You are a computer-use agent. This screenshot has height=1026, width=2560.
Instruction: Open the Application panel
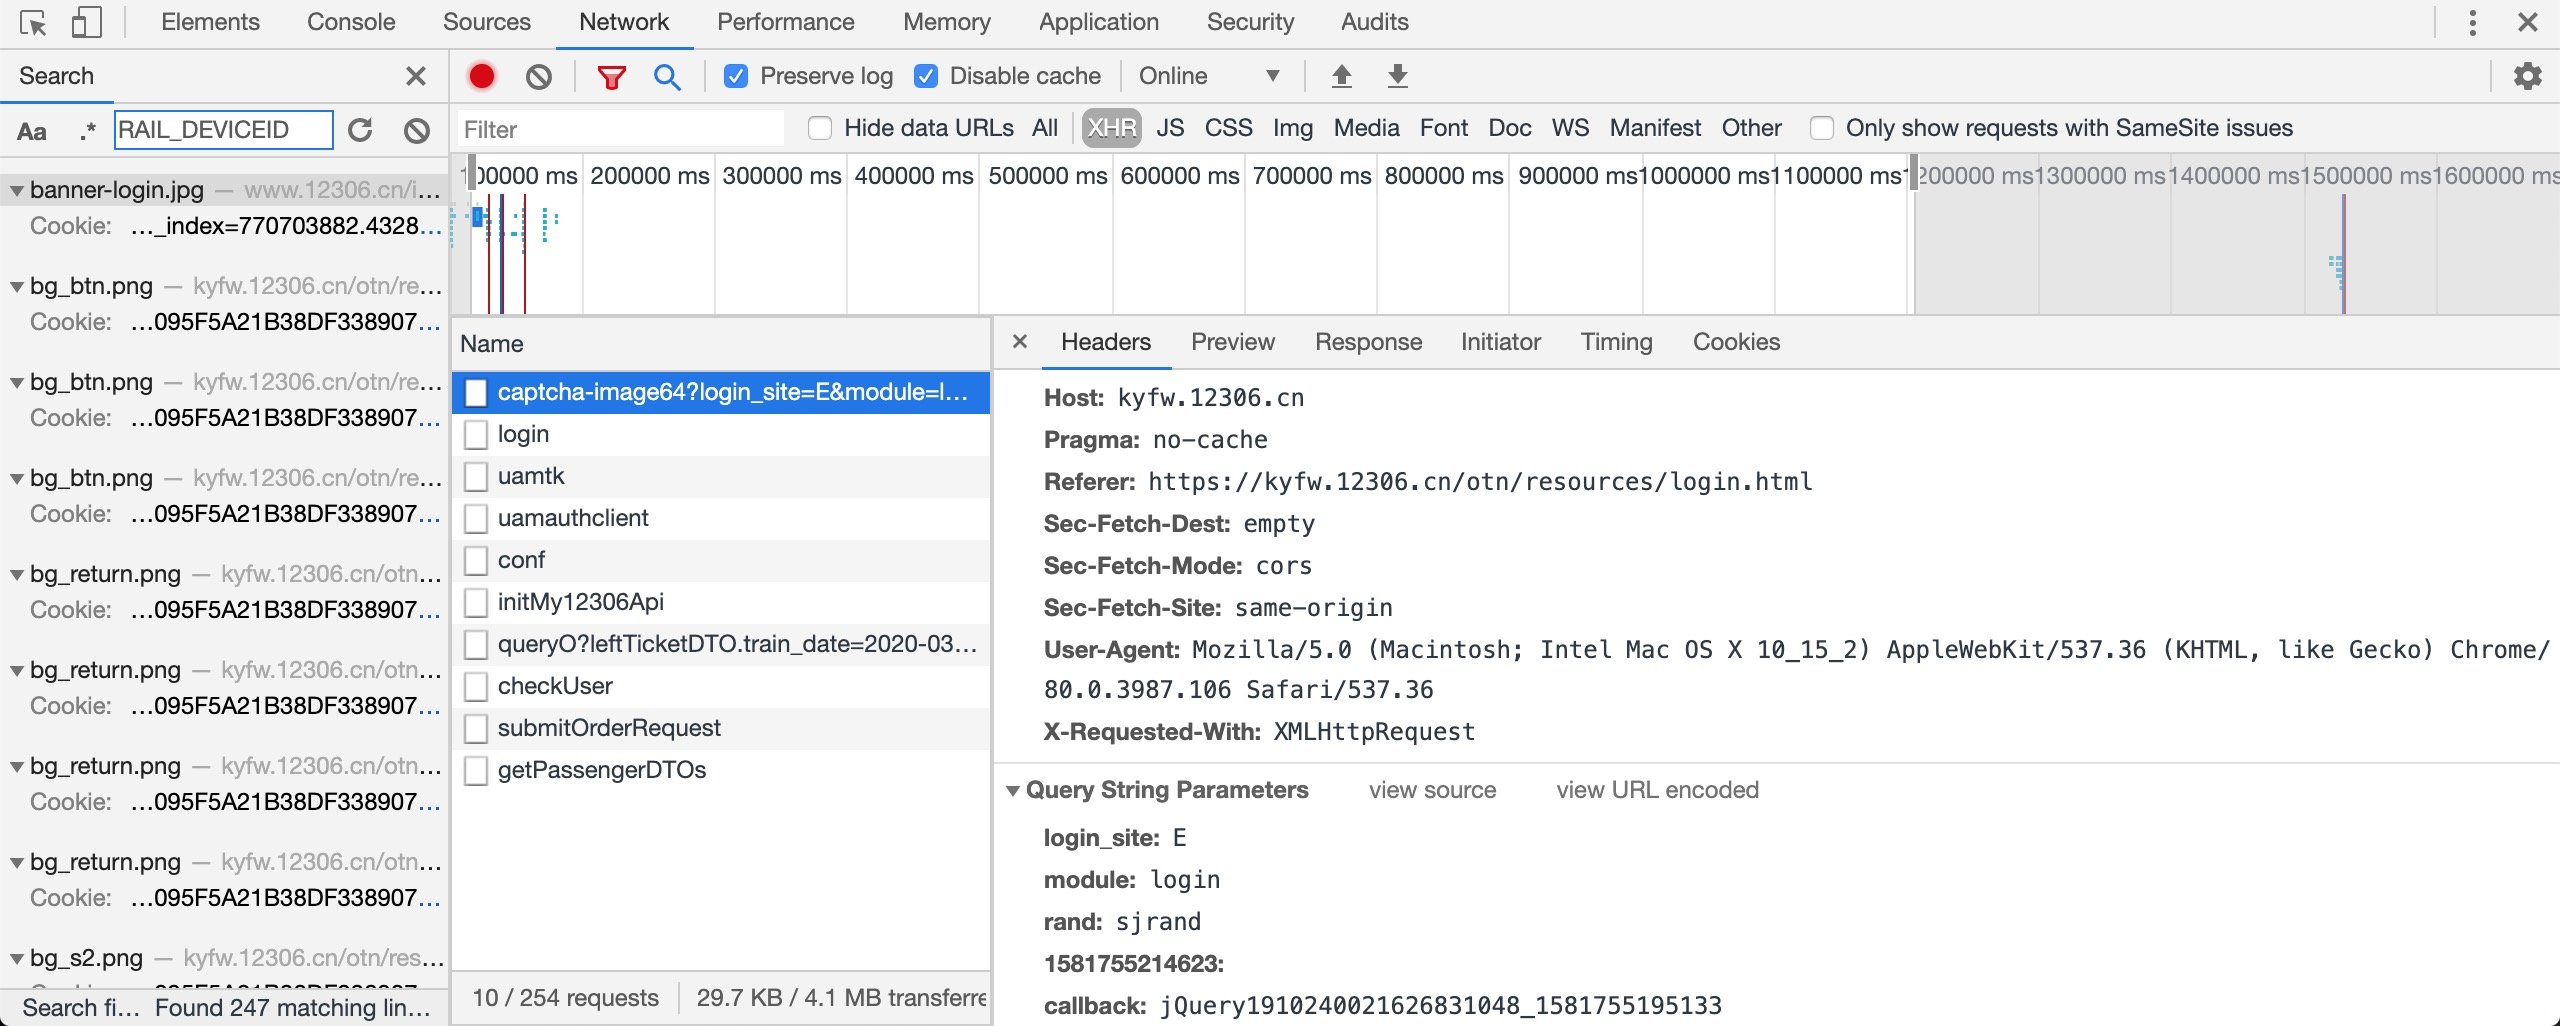(x=1097, y=21)
